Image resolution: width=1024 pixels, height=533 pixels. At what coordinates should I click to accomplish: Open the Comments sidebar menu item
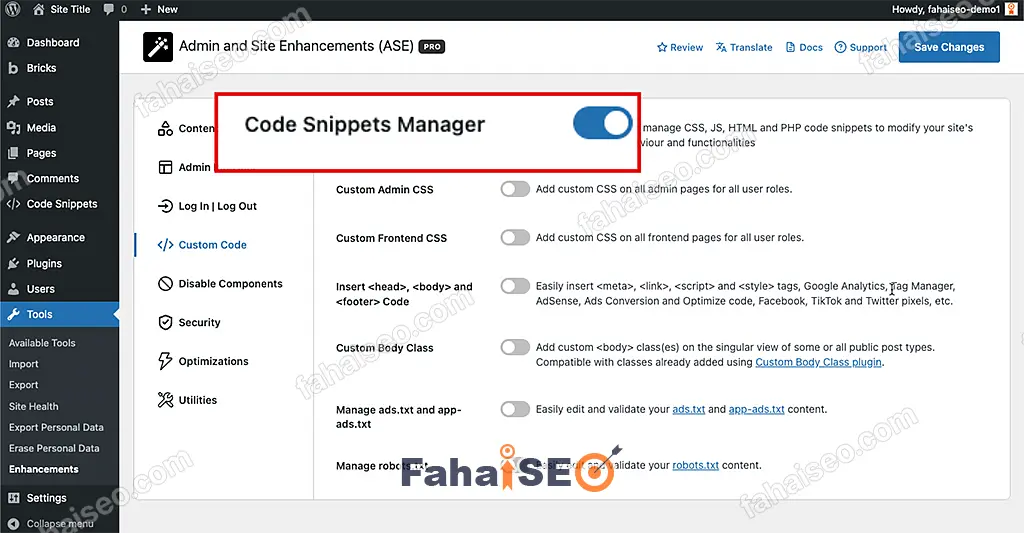(52, 178)
